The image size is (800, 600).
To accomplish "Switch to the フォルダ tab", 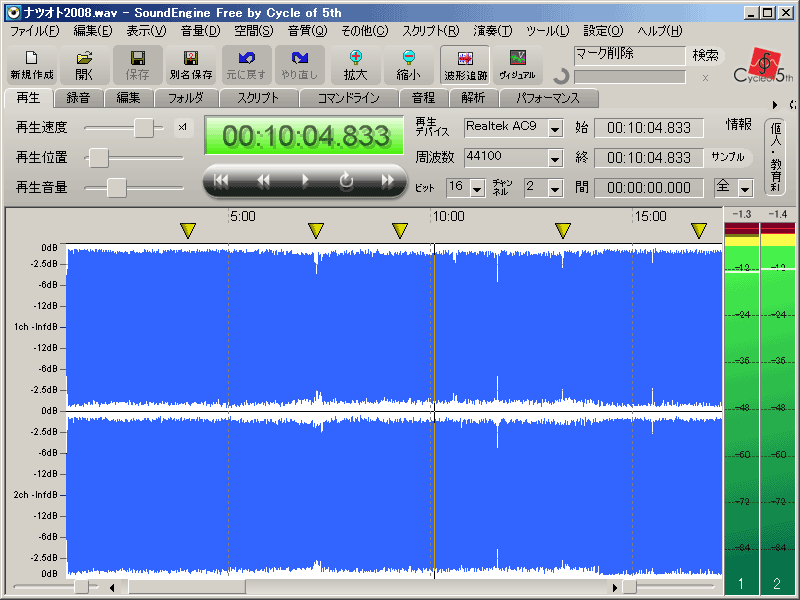I will (x=186, y=97).
